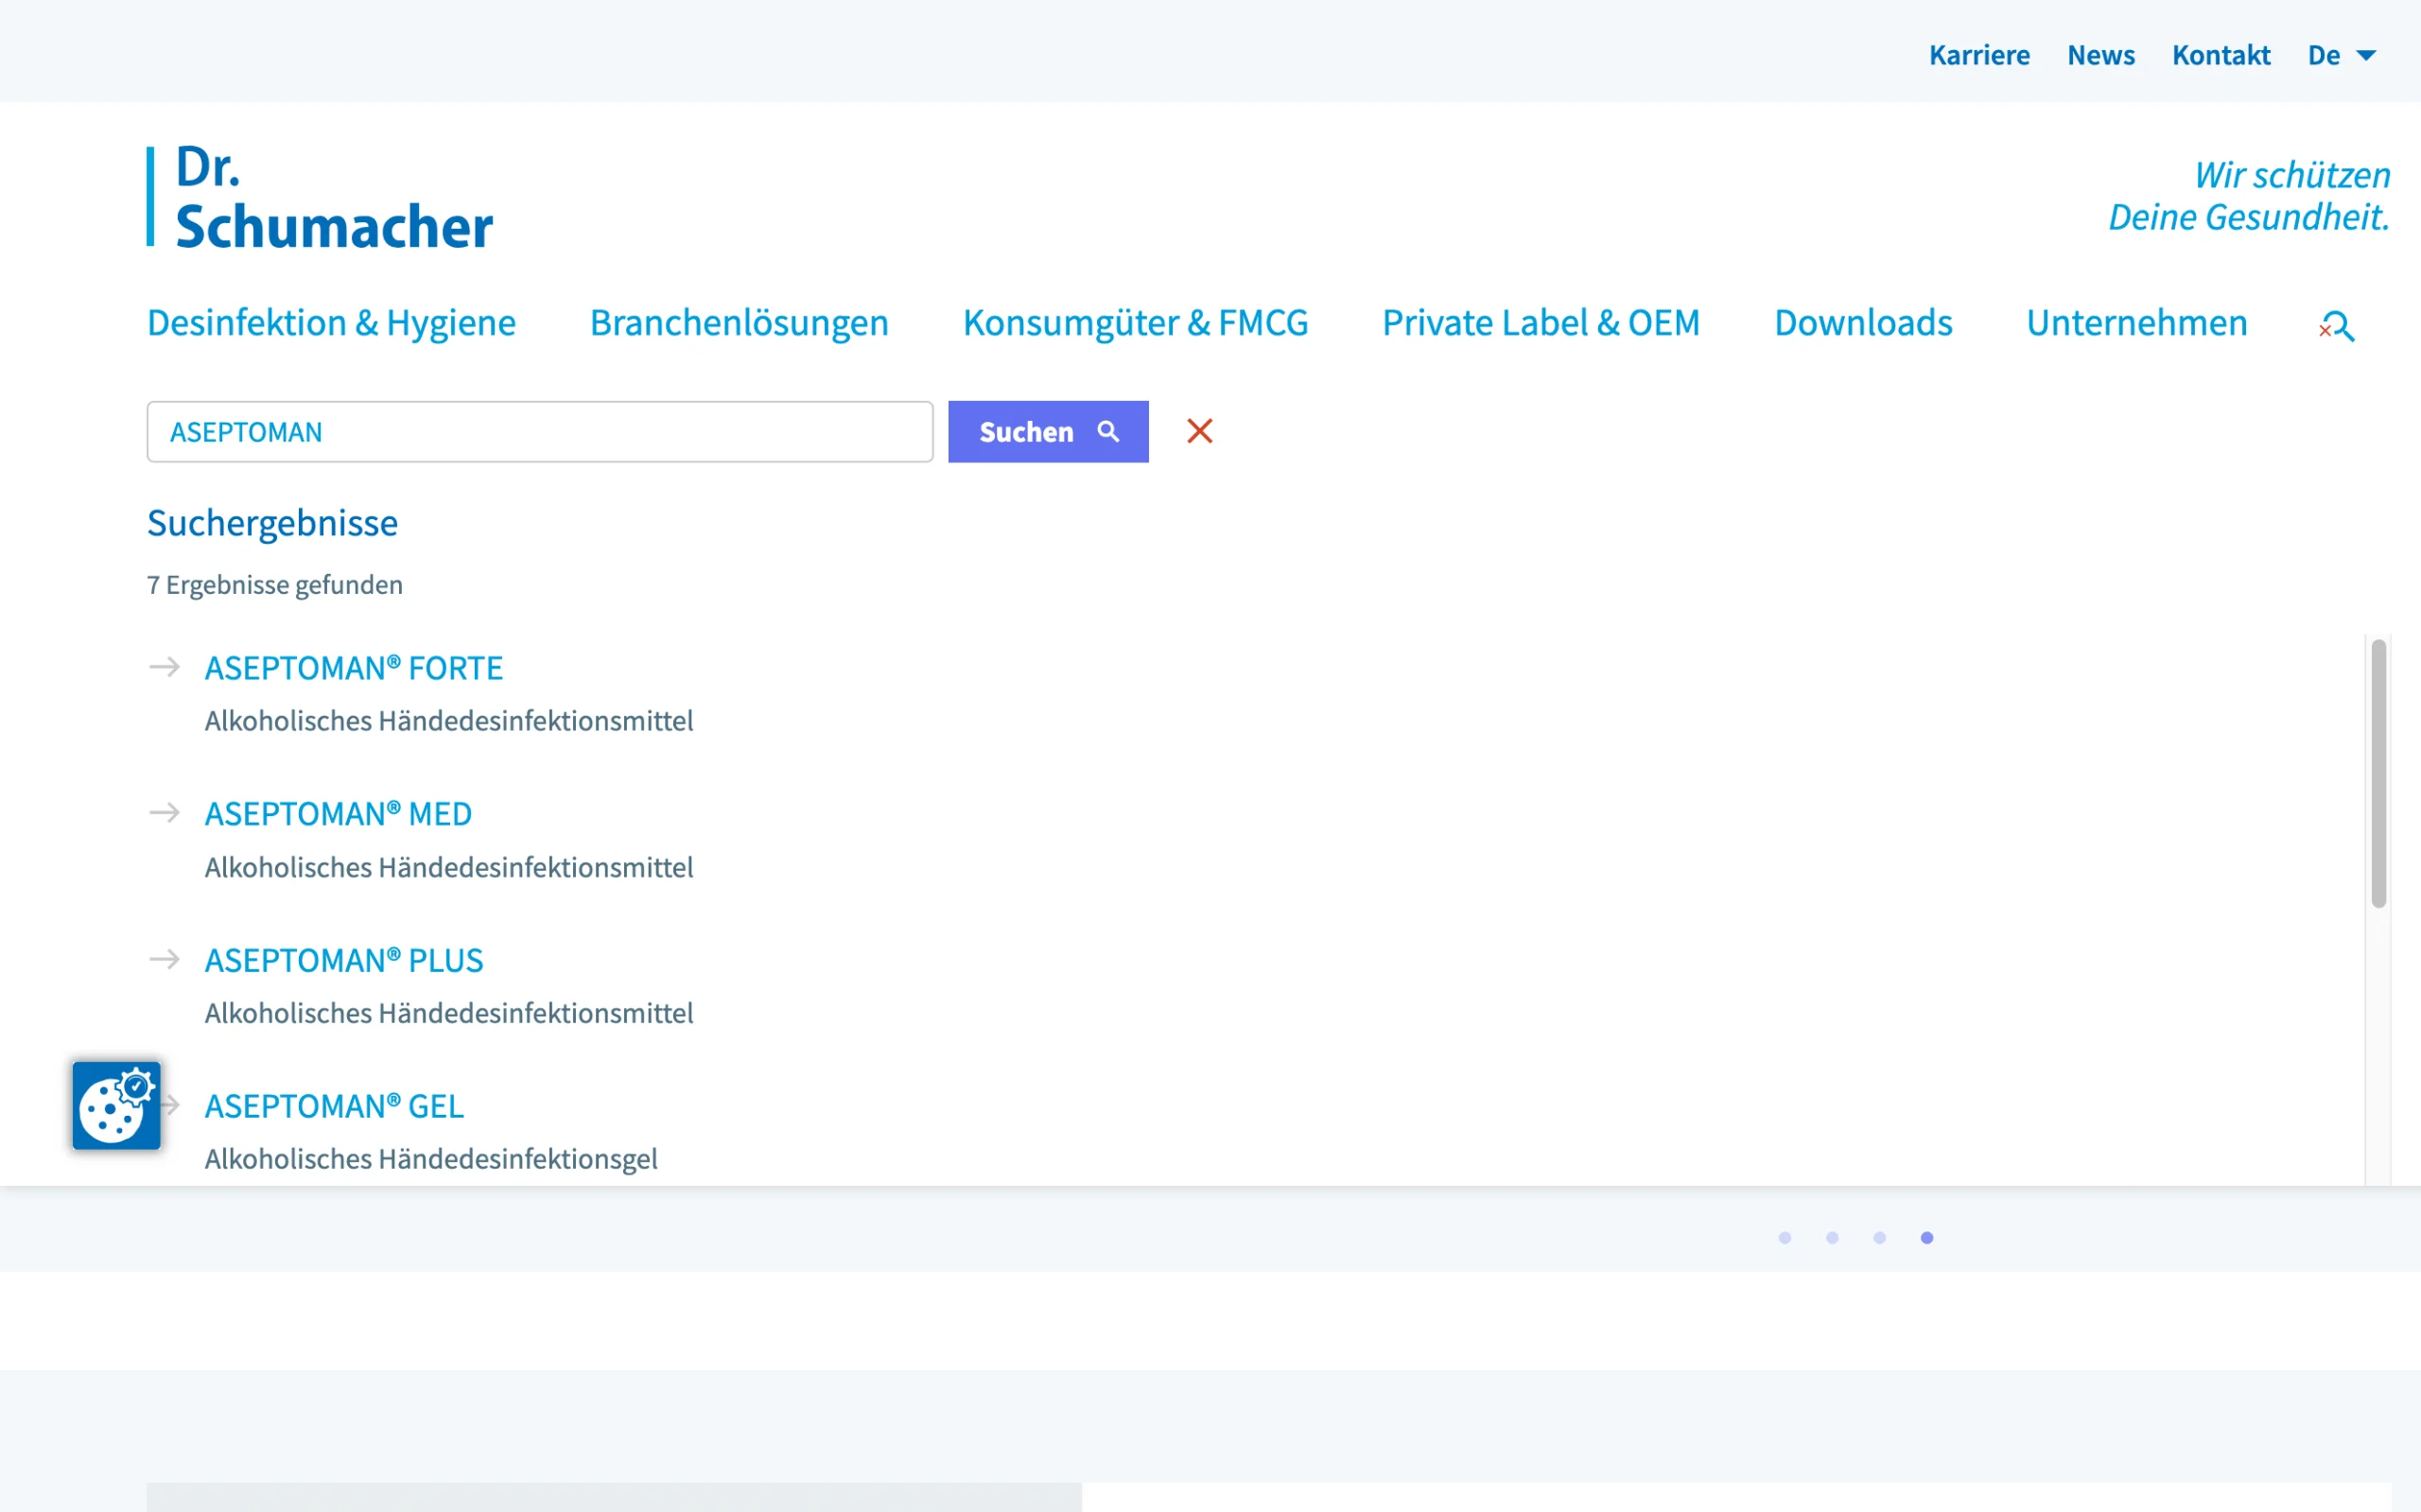Screen dimensions: 2421x1512
Task: Open the Kontakt link
Action: [2221, 55]
